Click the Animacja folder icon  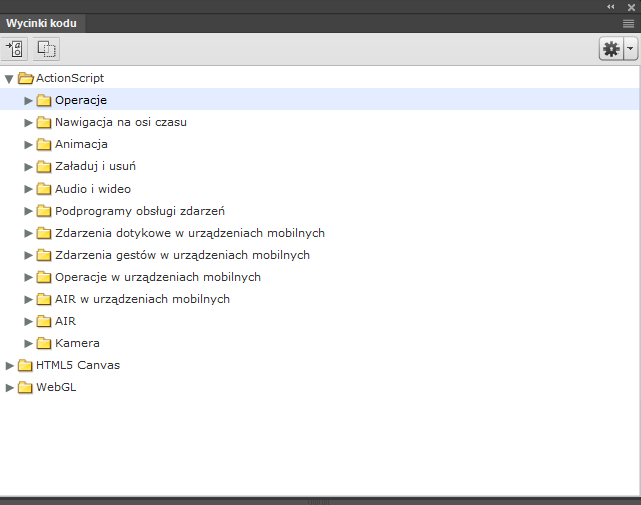[x=44, y=144]
